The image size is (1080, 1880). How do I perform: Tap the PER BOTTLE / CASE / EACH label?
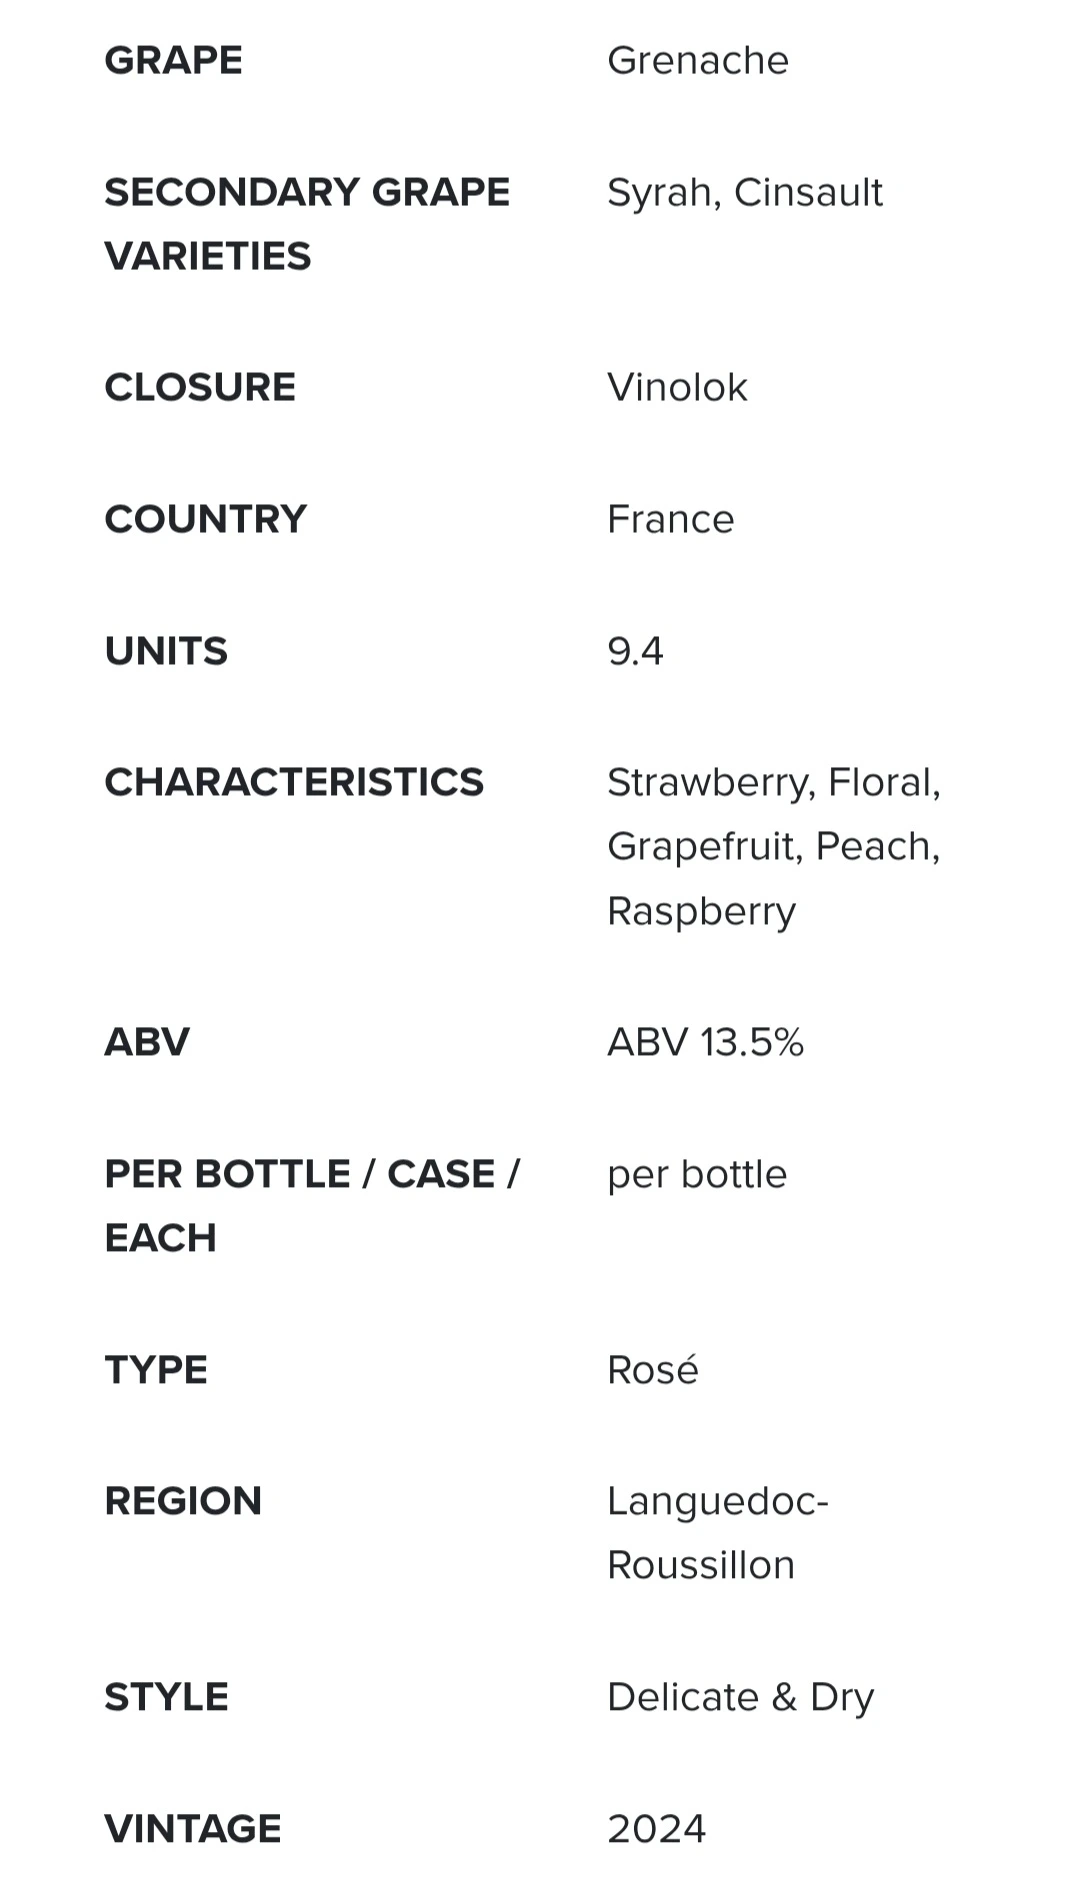coord(312,1206)
